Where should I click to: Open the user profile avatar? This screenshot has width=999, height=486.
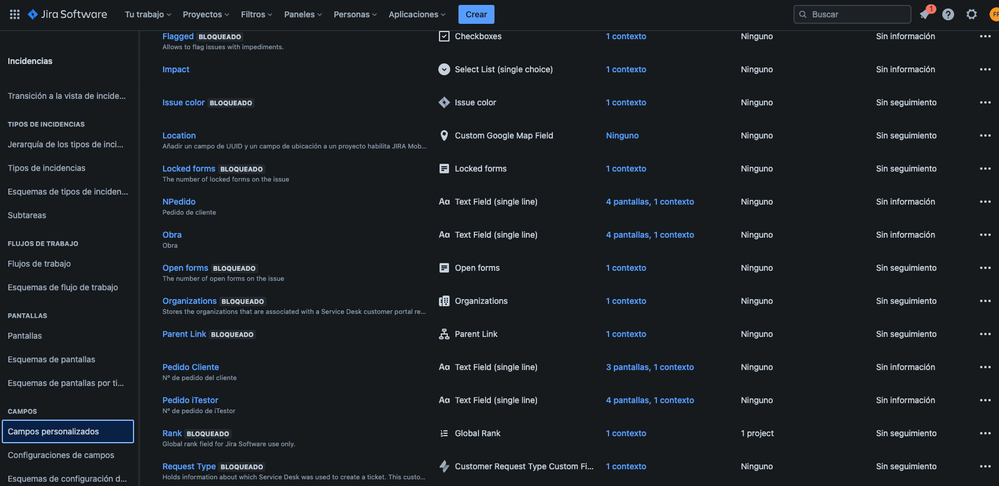pyautogui.click(x=994, y=14)
